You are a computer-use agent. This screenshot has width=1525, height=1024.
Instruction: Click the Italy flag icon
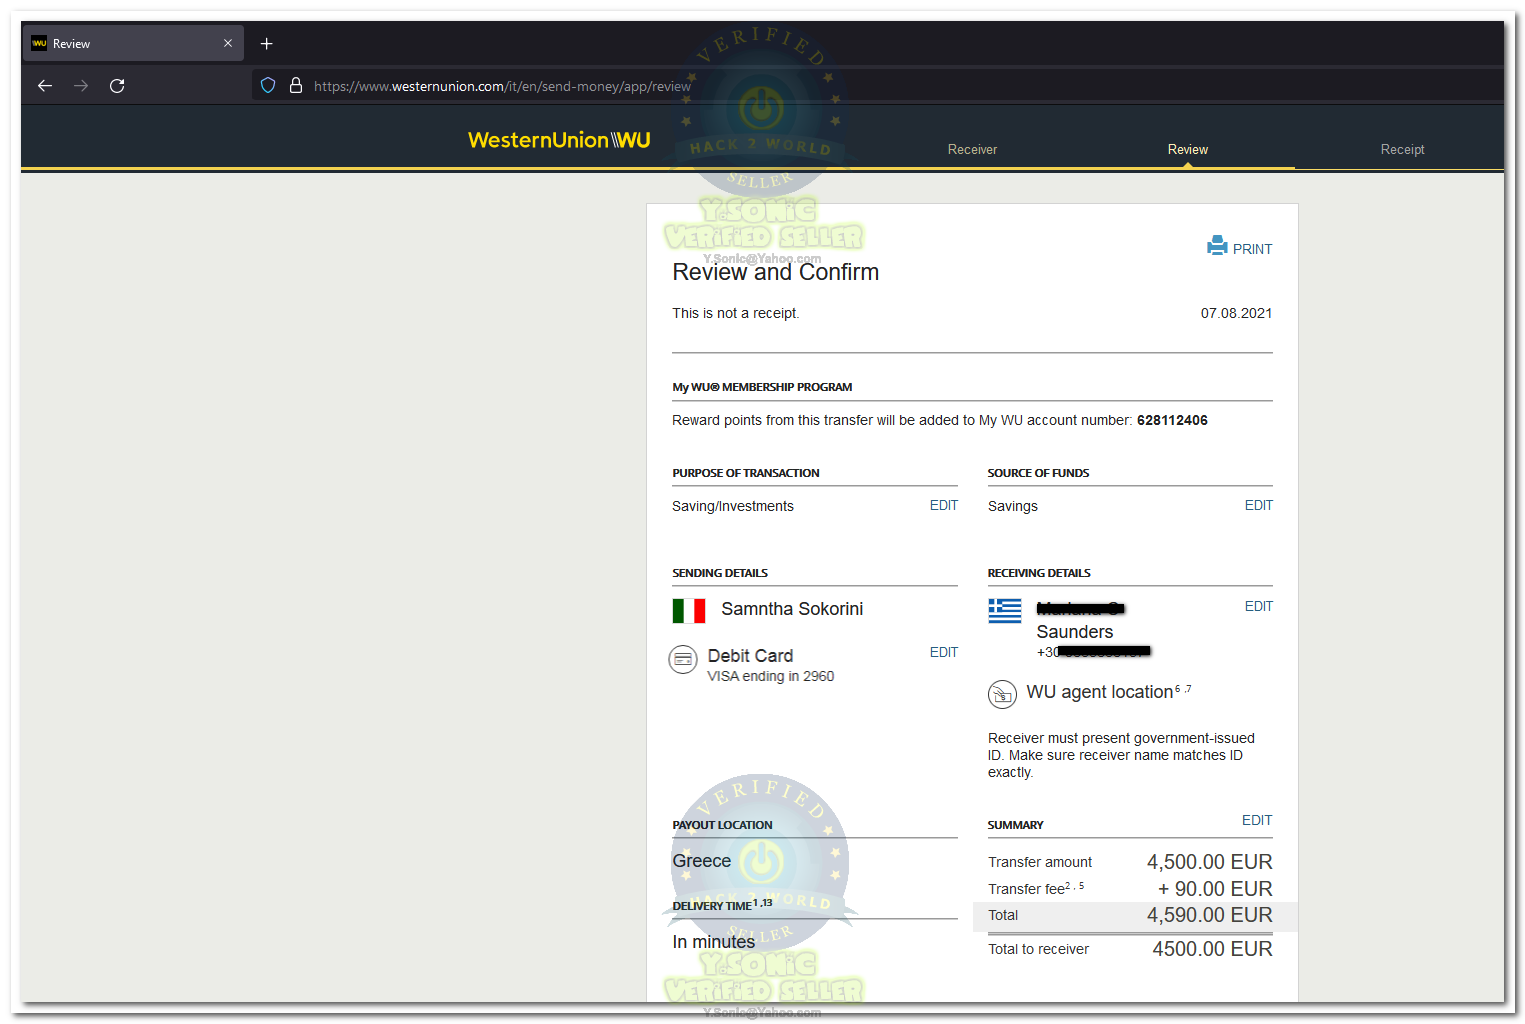689,611
